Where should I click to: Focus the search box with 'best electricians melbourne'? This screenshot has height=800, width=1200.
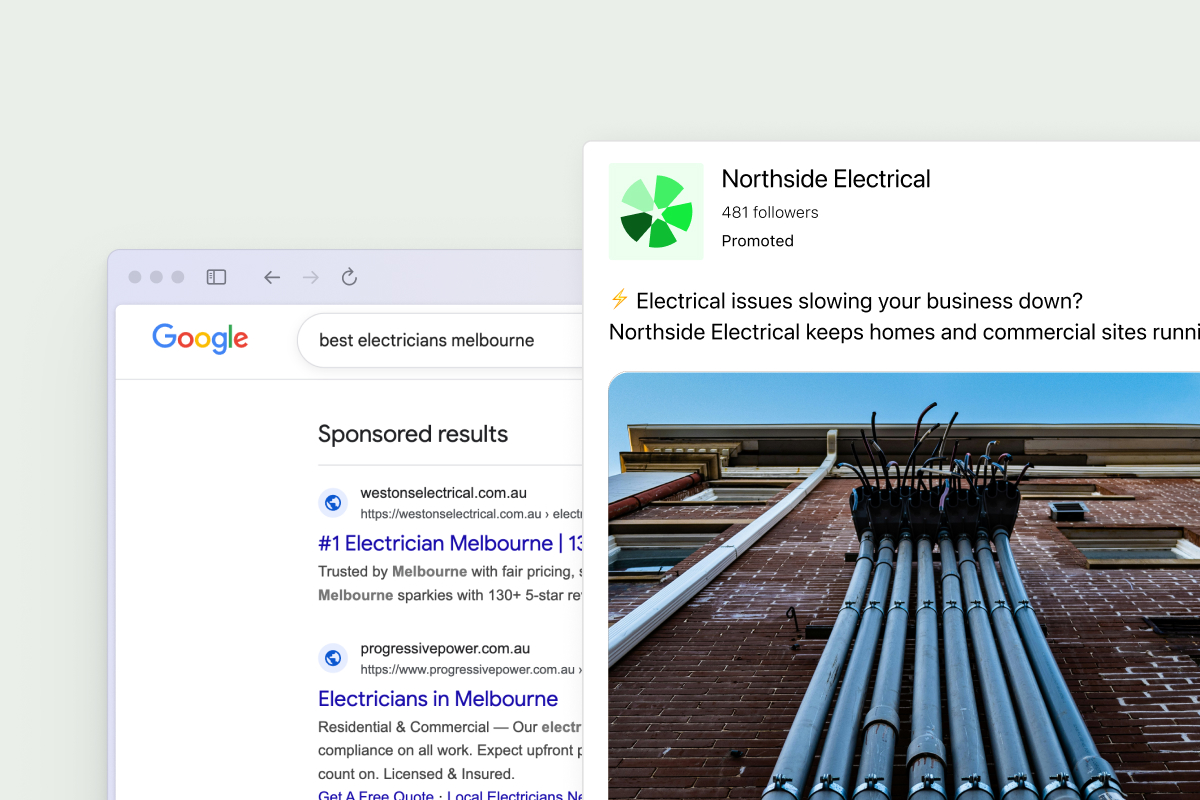coord(440,340)
